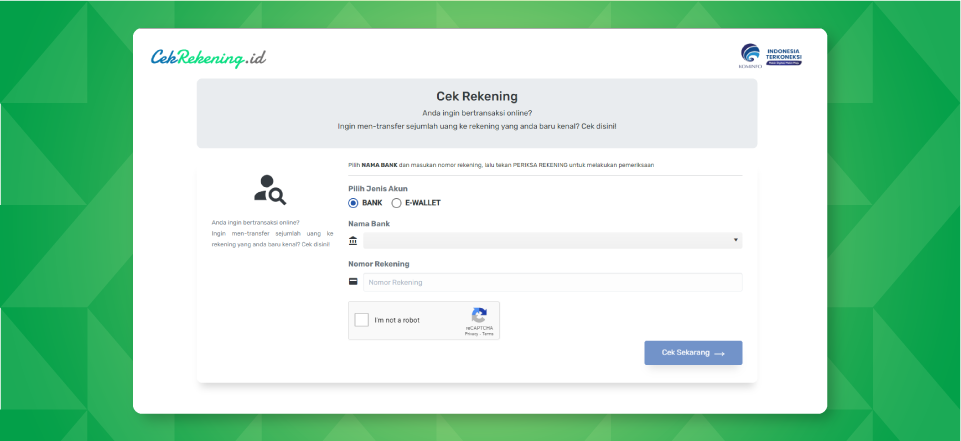Click the Nama Bank field label
Viewport: 961px width, 441px height.
(x=369, y=224)
